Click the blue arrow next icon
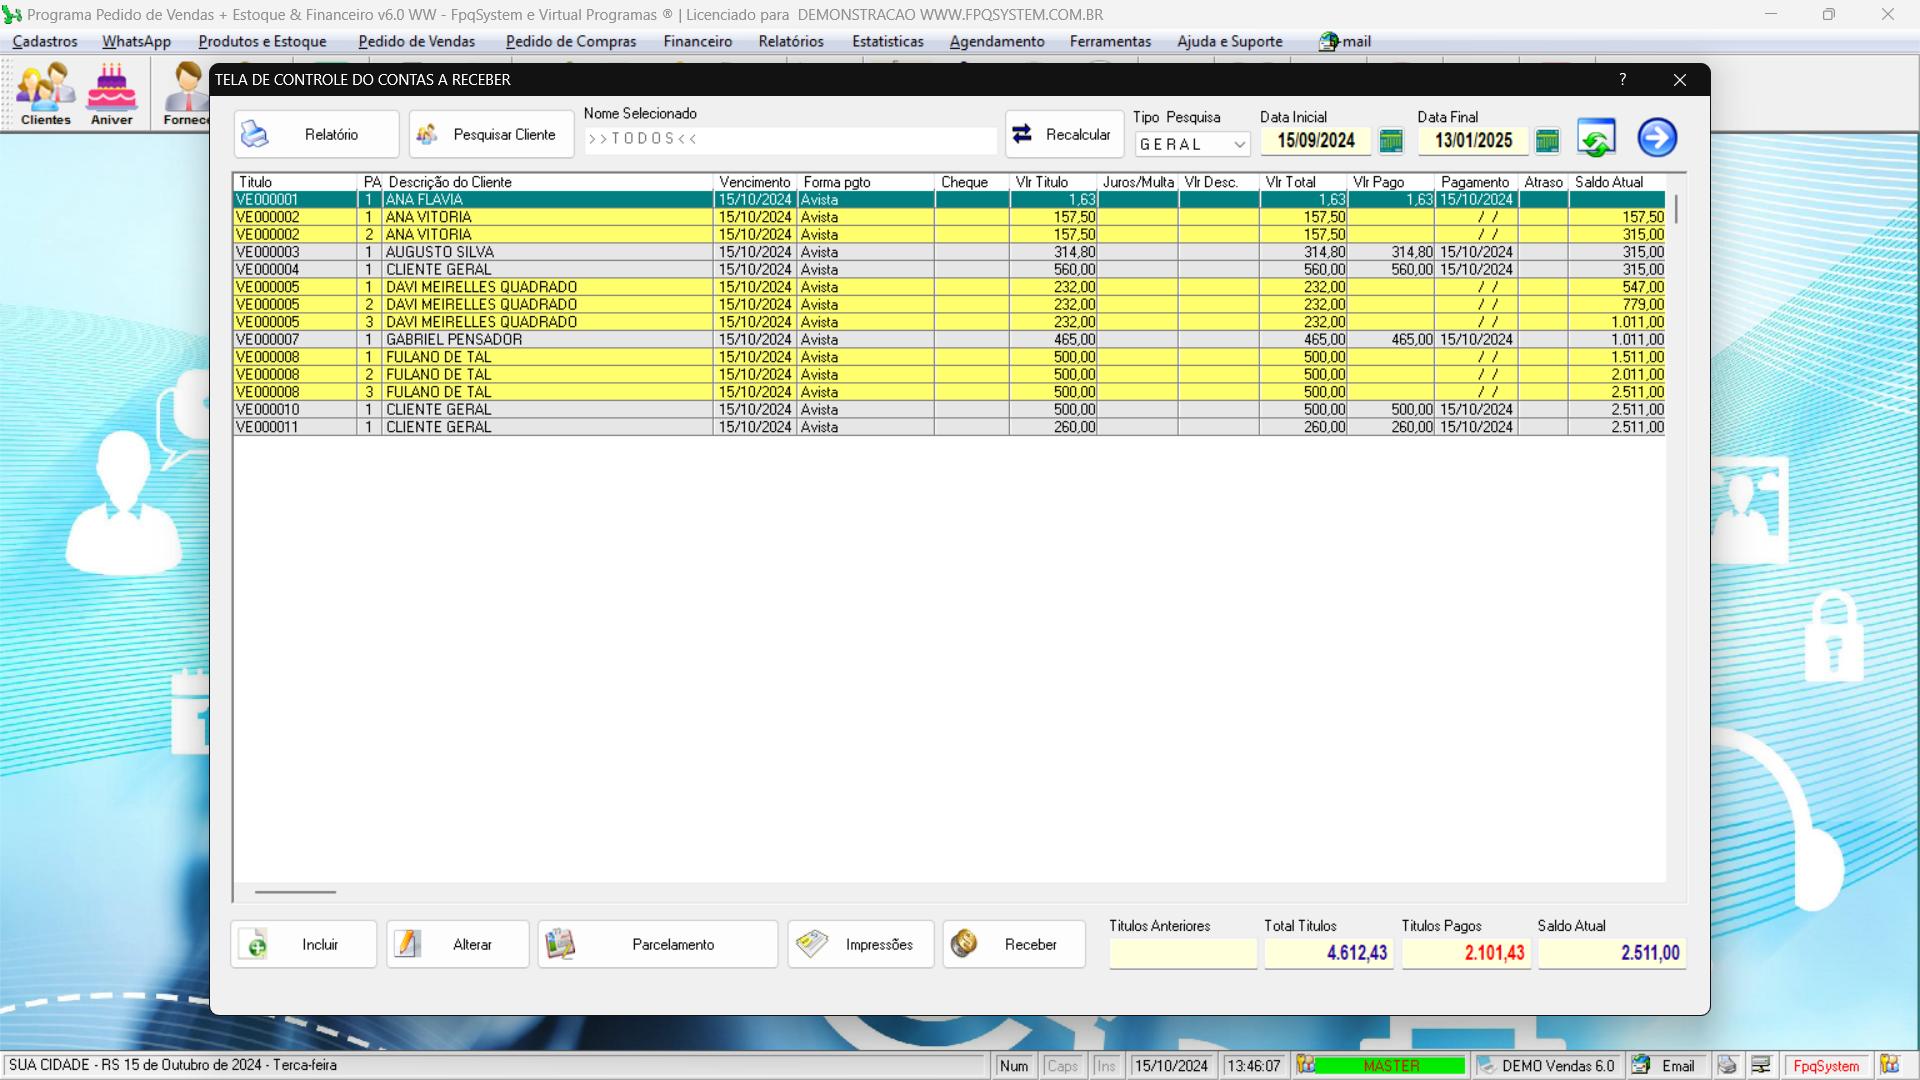1920x1080 pixels. [x=1657, y=138]
